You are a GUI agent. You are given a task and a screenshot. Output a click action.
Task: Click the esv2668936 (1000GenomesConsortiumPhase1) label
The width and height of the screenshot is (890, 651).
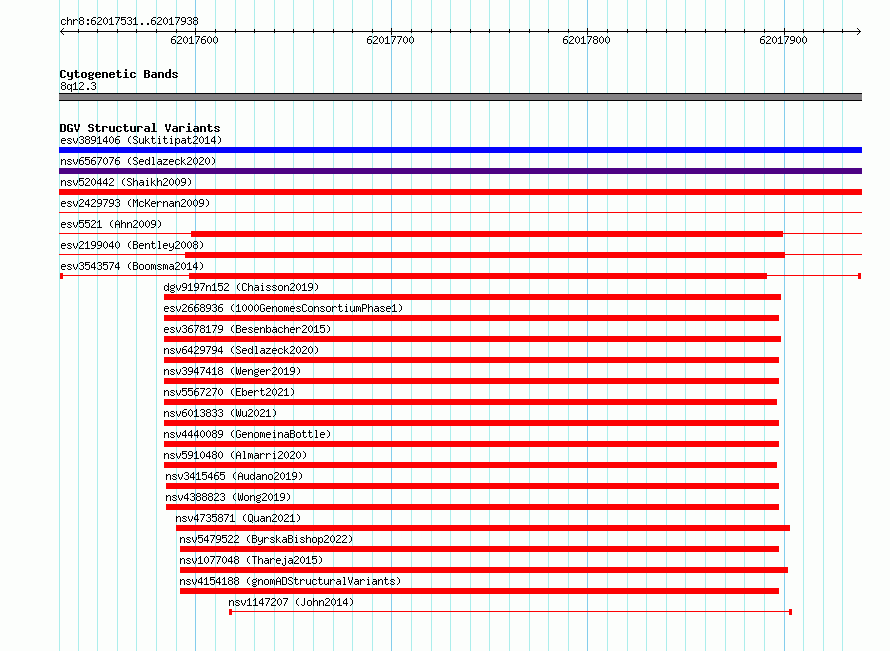click(283, 308)
